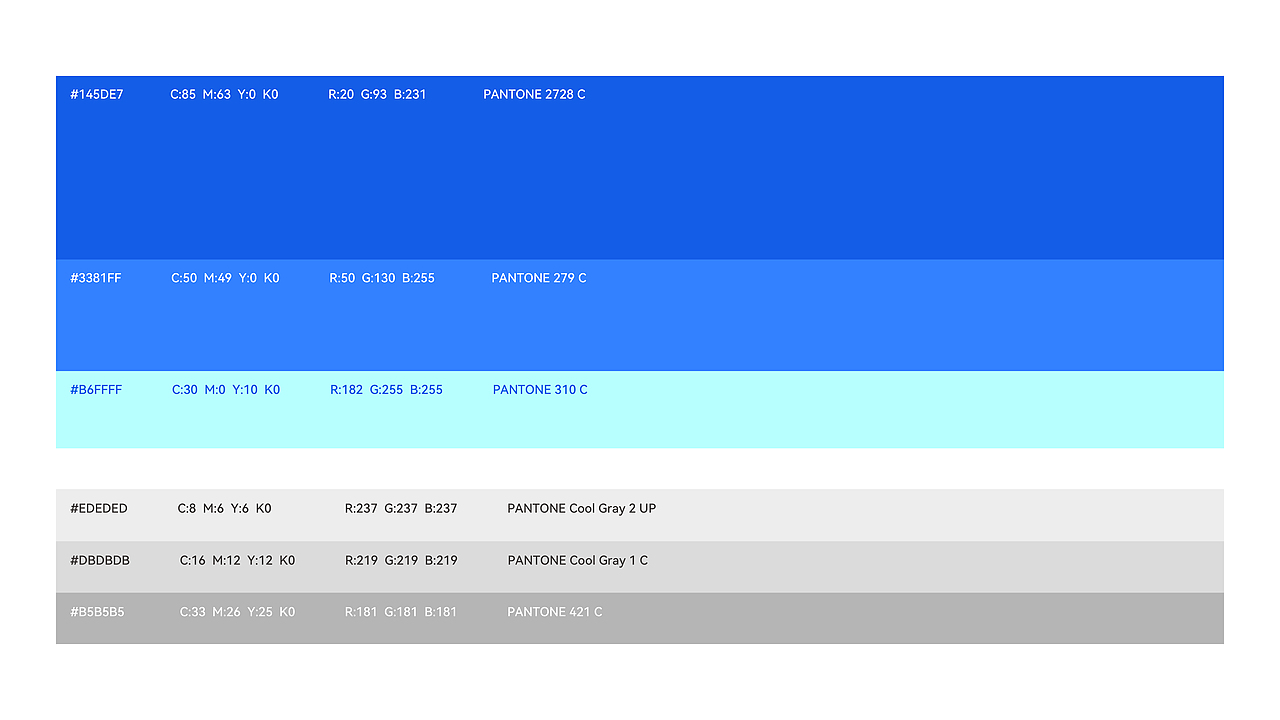The width and height of the screenshot is (1280, 720).
Task: Select the hex code #145DE7 text
Action: [97, 95]
